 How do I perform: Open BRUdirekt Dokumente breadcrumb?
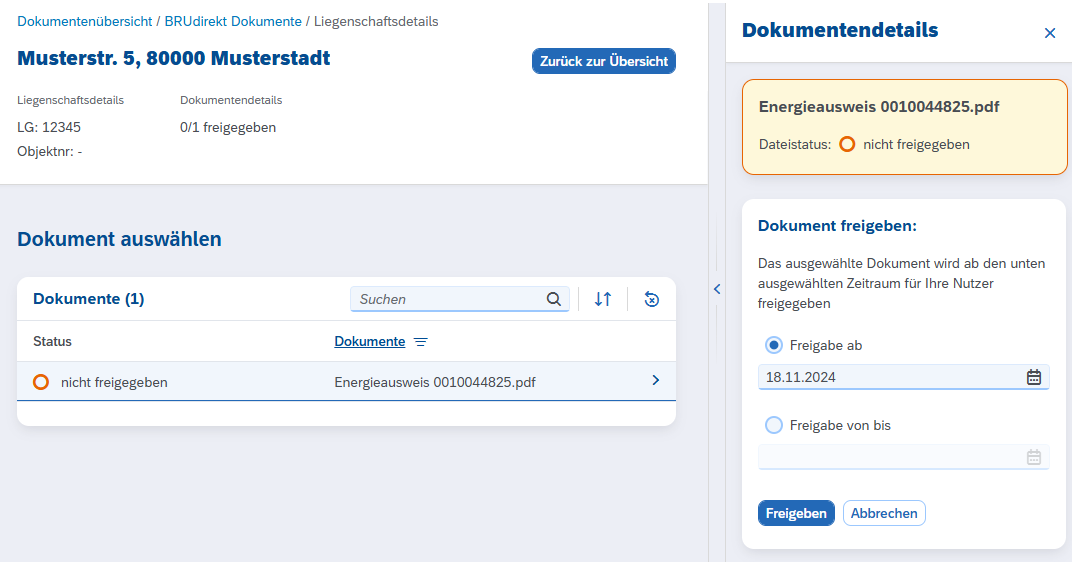(233, 21)
